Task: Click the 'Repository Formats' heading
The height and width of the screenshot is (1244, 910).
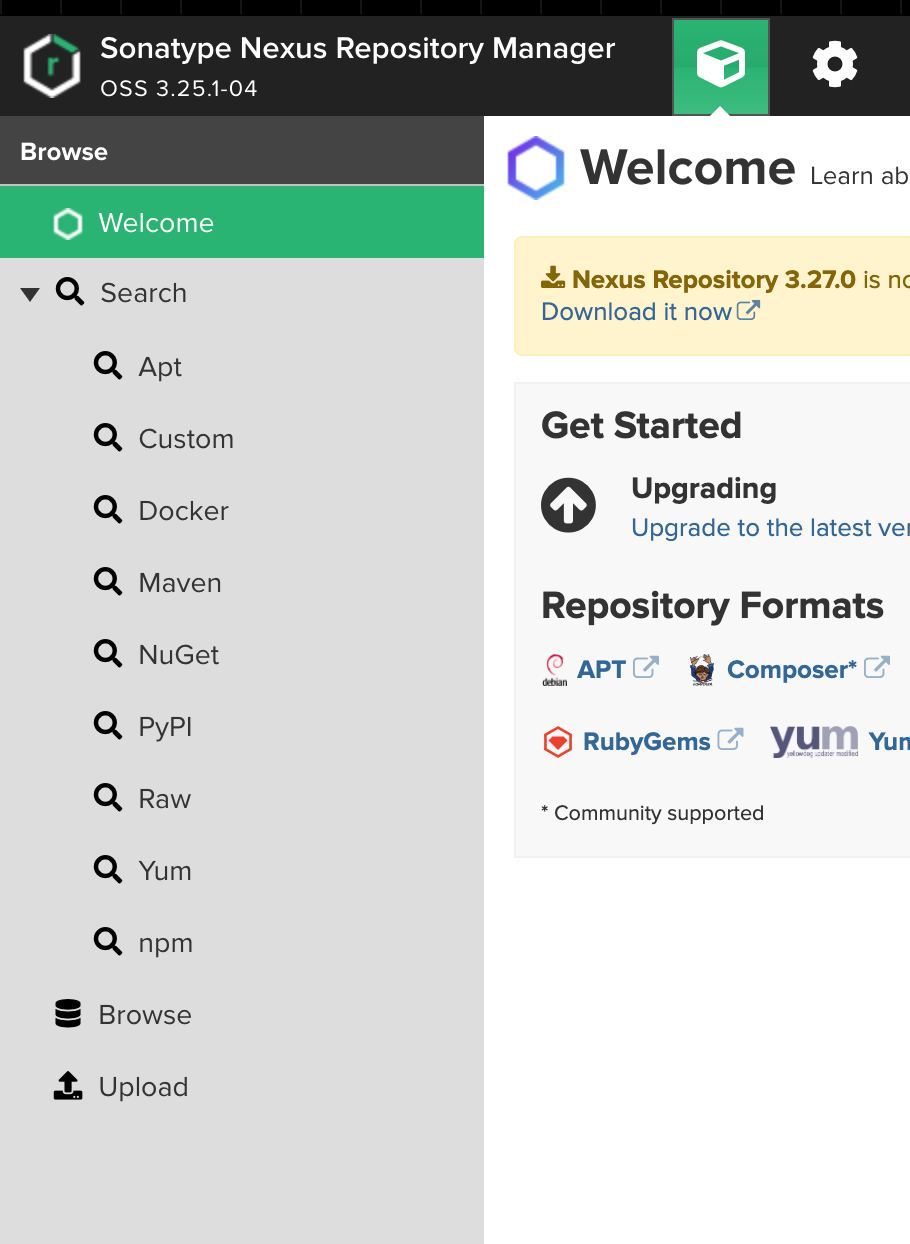Action: click(712, 605)
